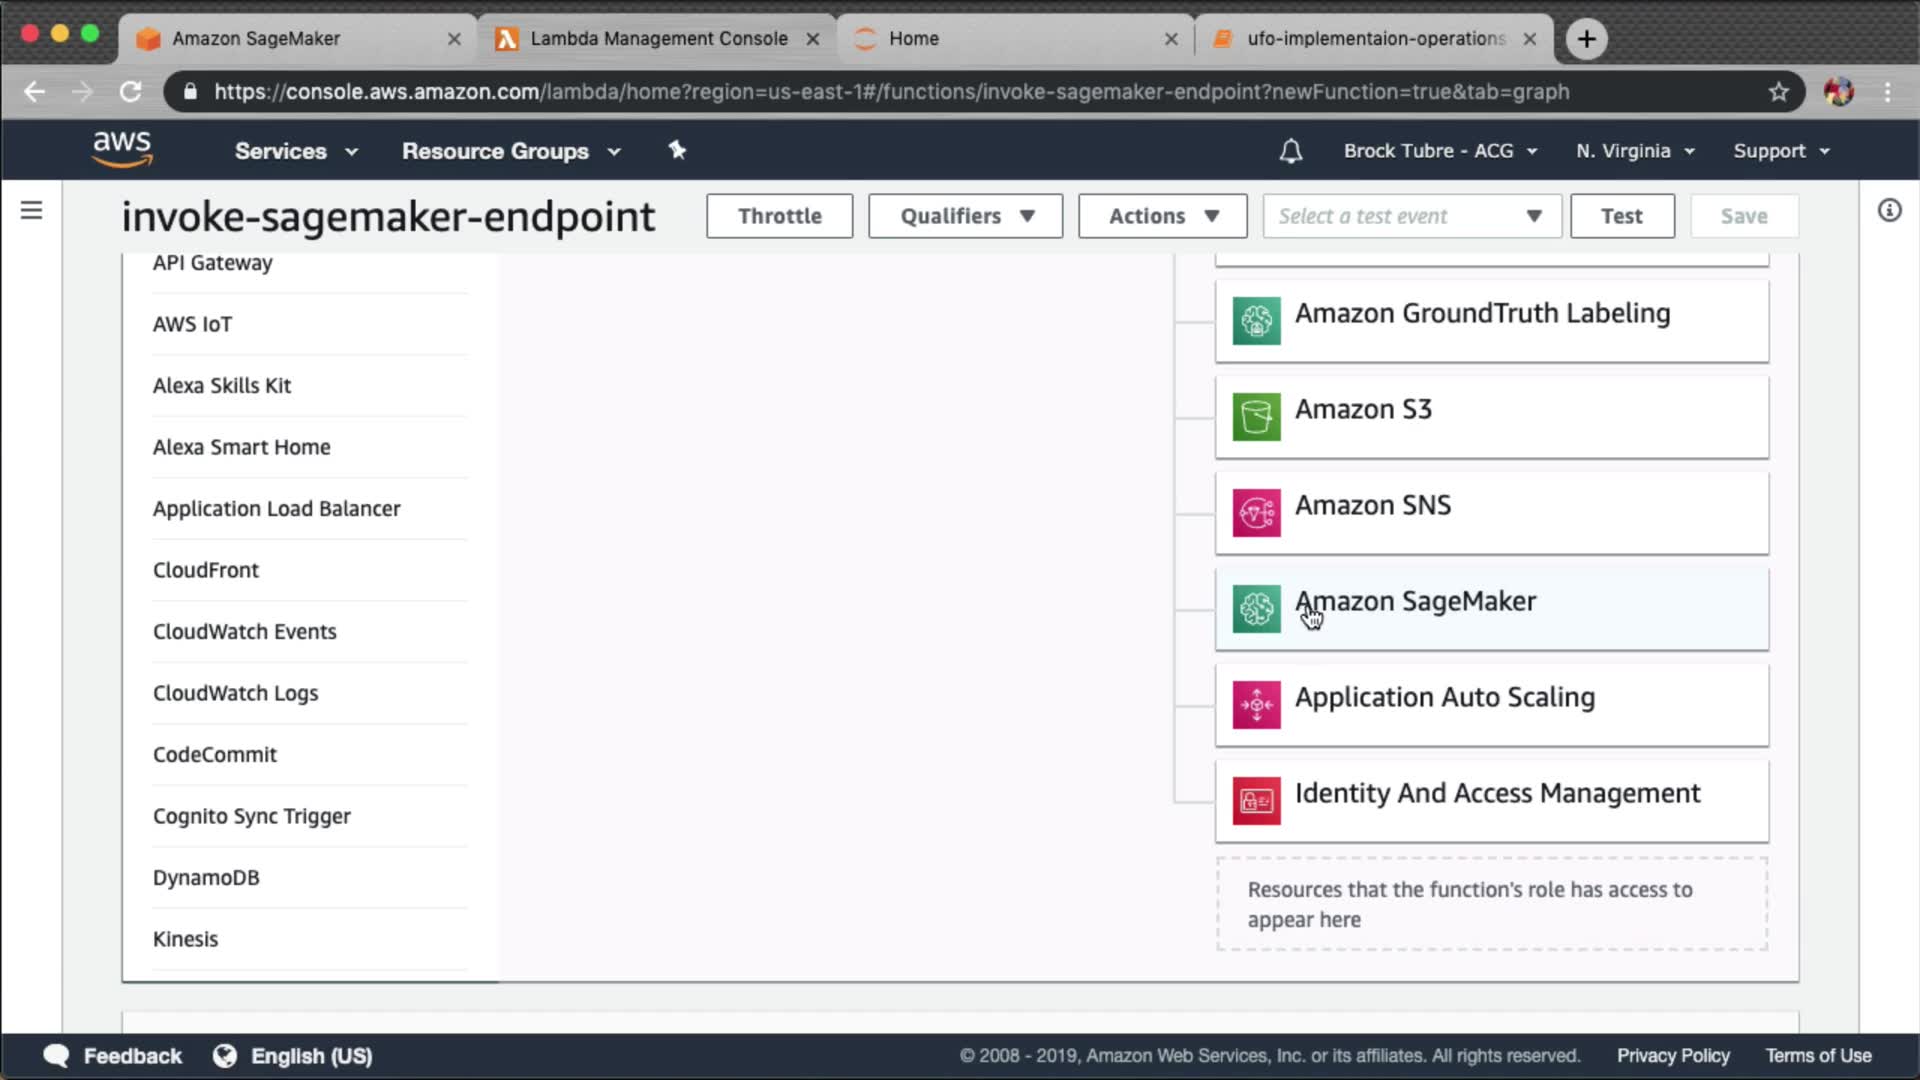Screen dimensions: 1920x1080
Task: Click the Throttle button
Action: point(779,216)
